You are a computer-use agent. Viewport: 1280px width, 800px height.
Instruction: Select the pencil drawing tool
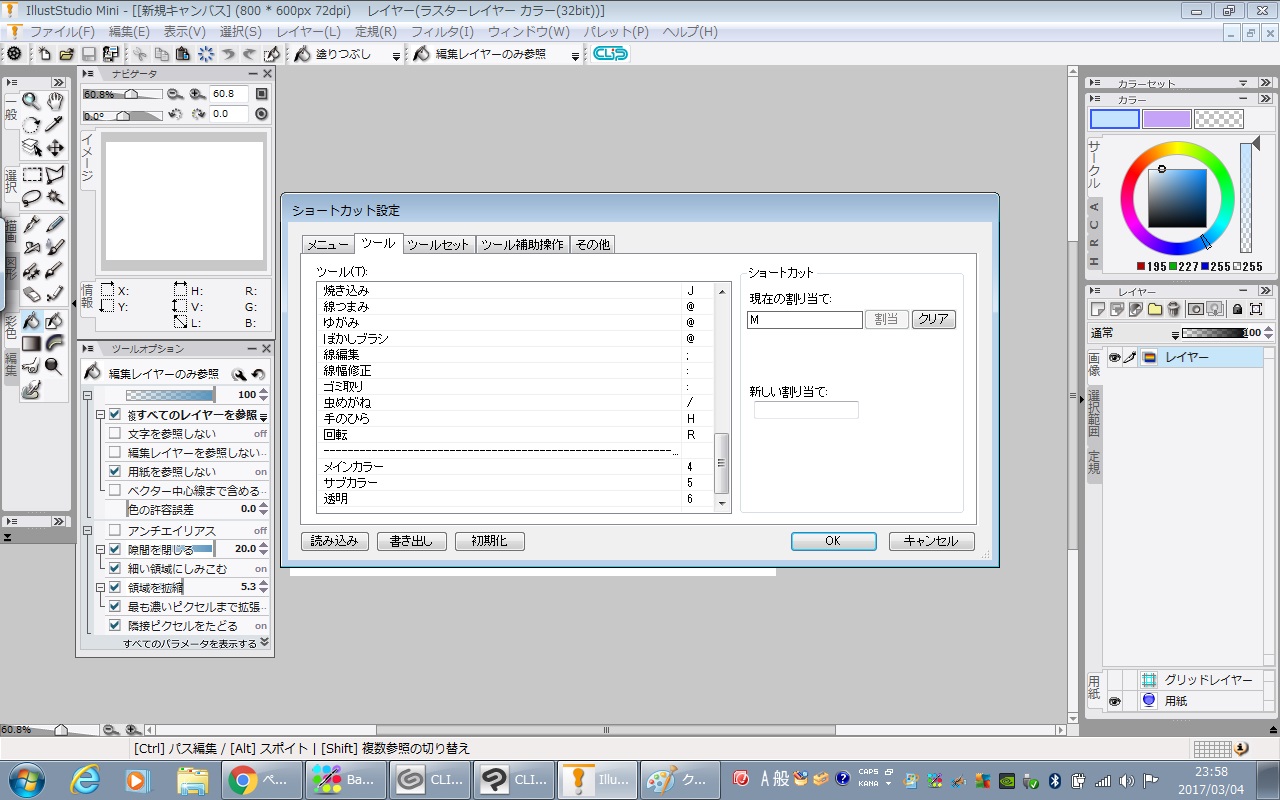click(x=55, y=224)
